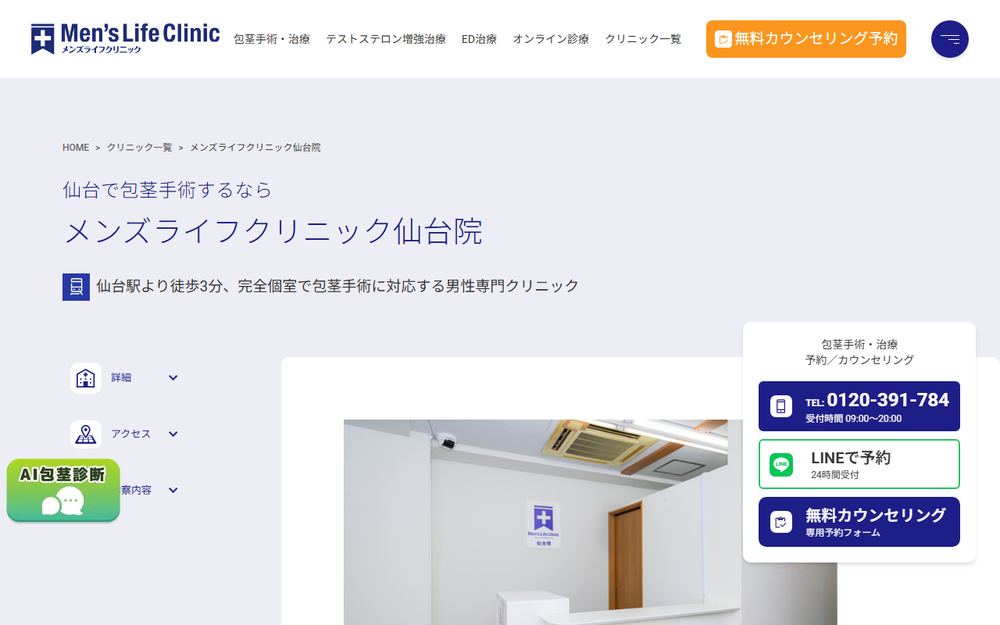Click the phone icon in the TEL button
The height and width of the screenshot is (625, 1000).
[x=781, y=406]
